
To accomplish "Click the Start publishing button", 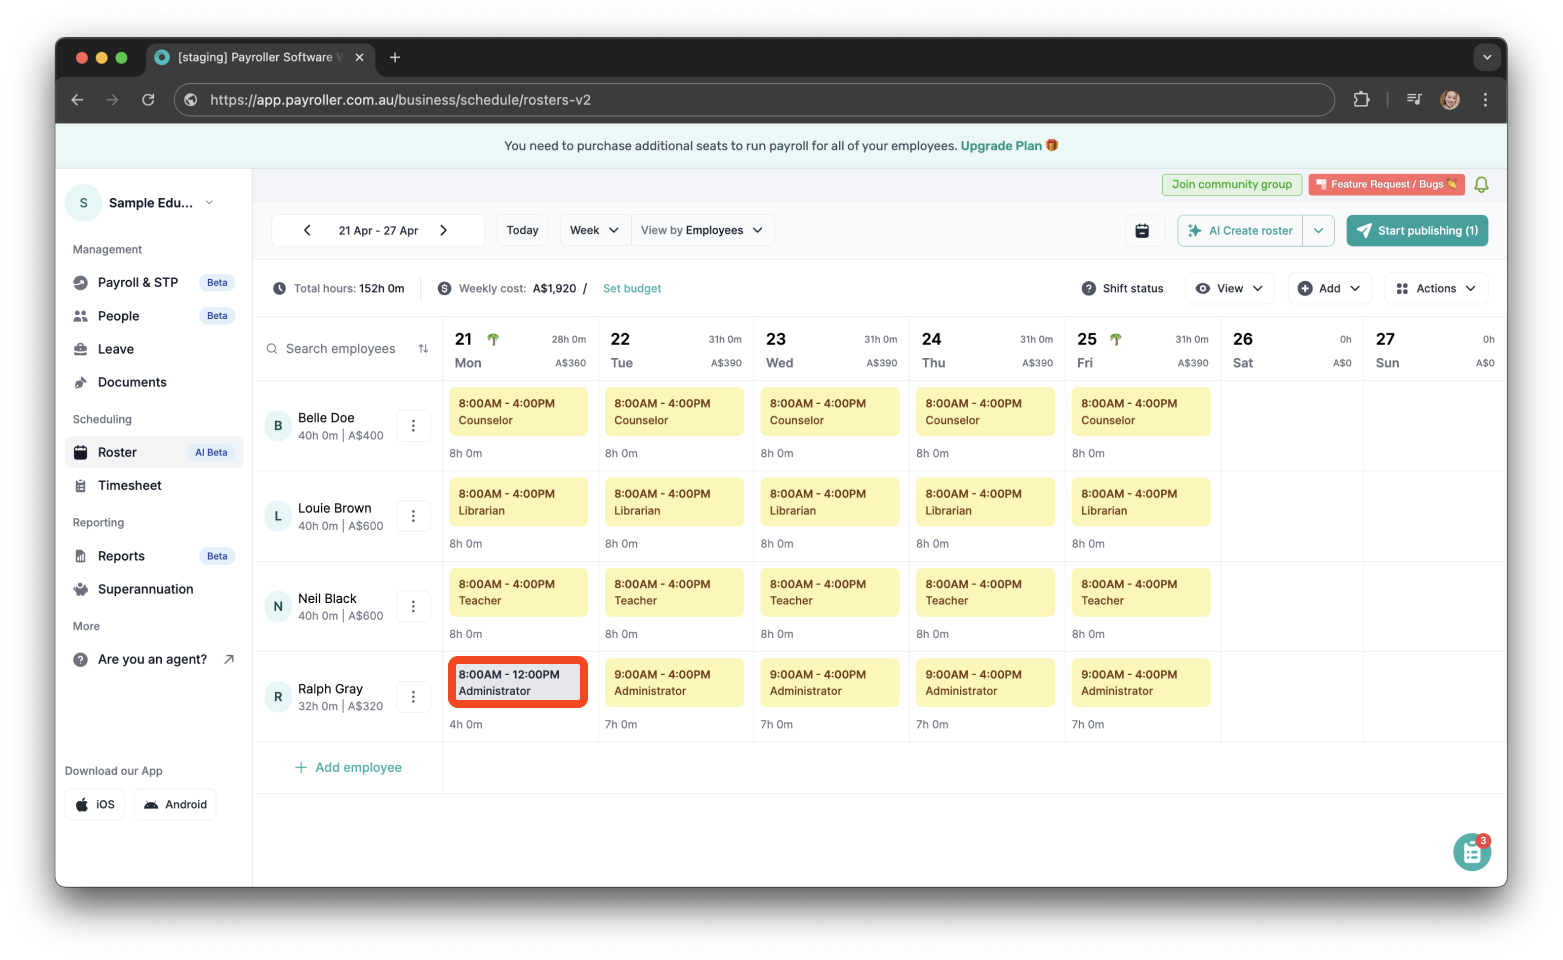I will point(1417,230).
